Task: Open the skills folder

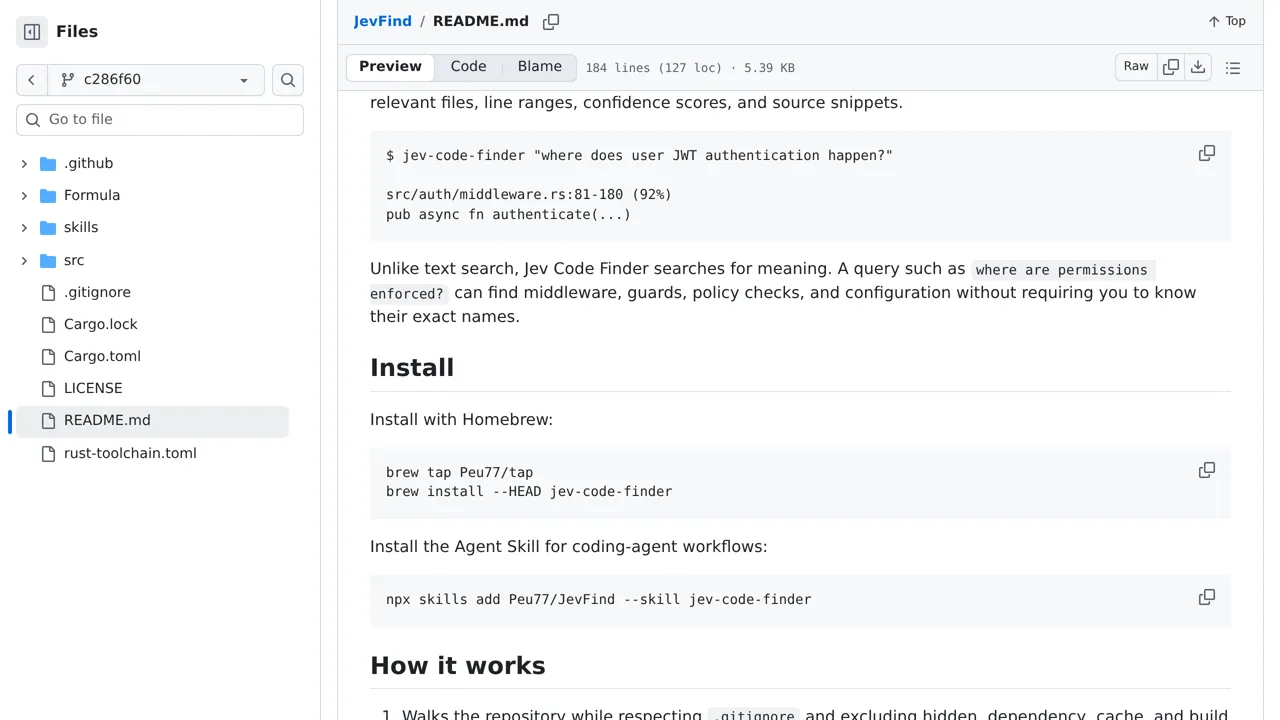Action: tap(81, 227)
